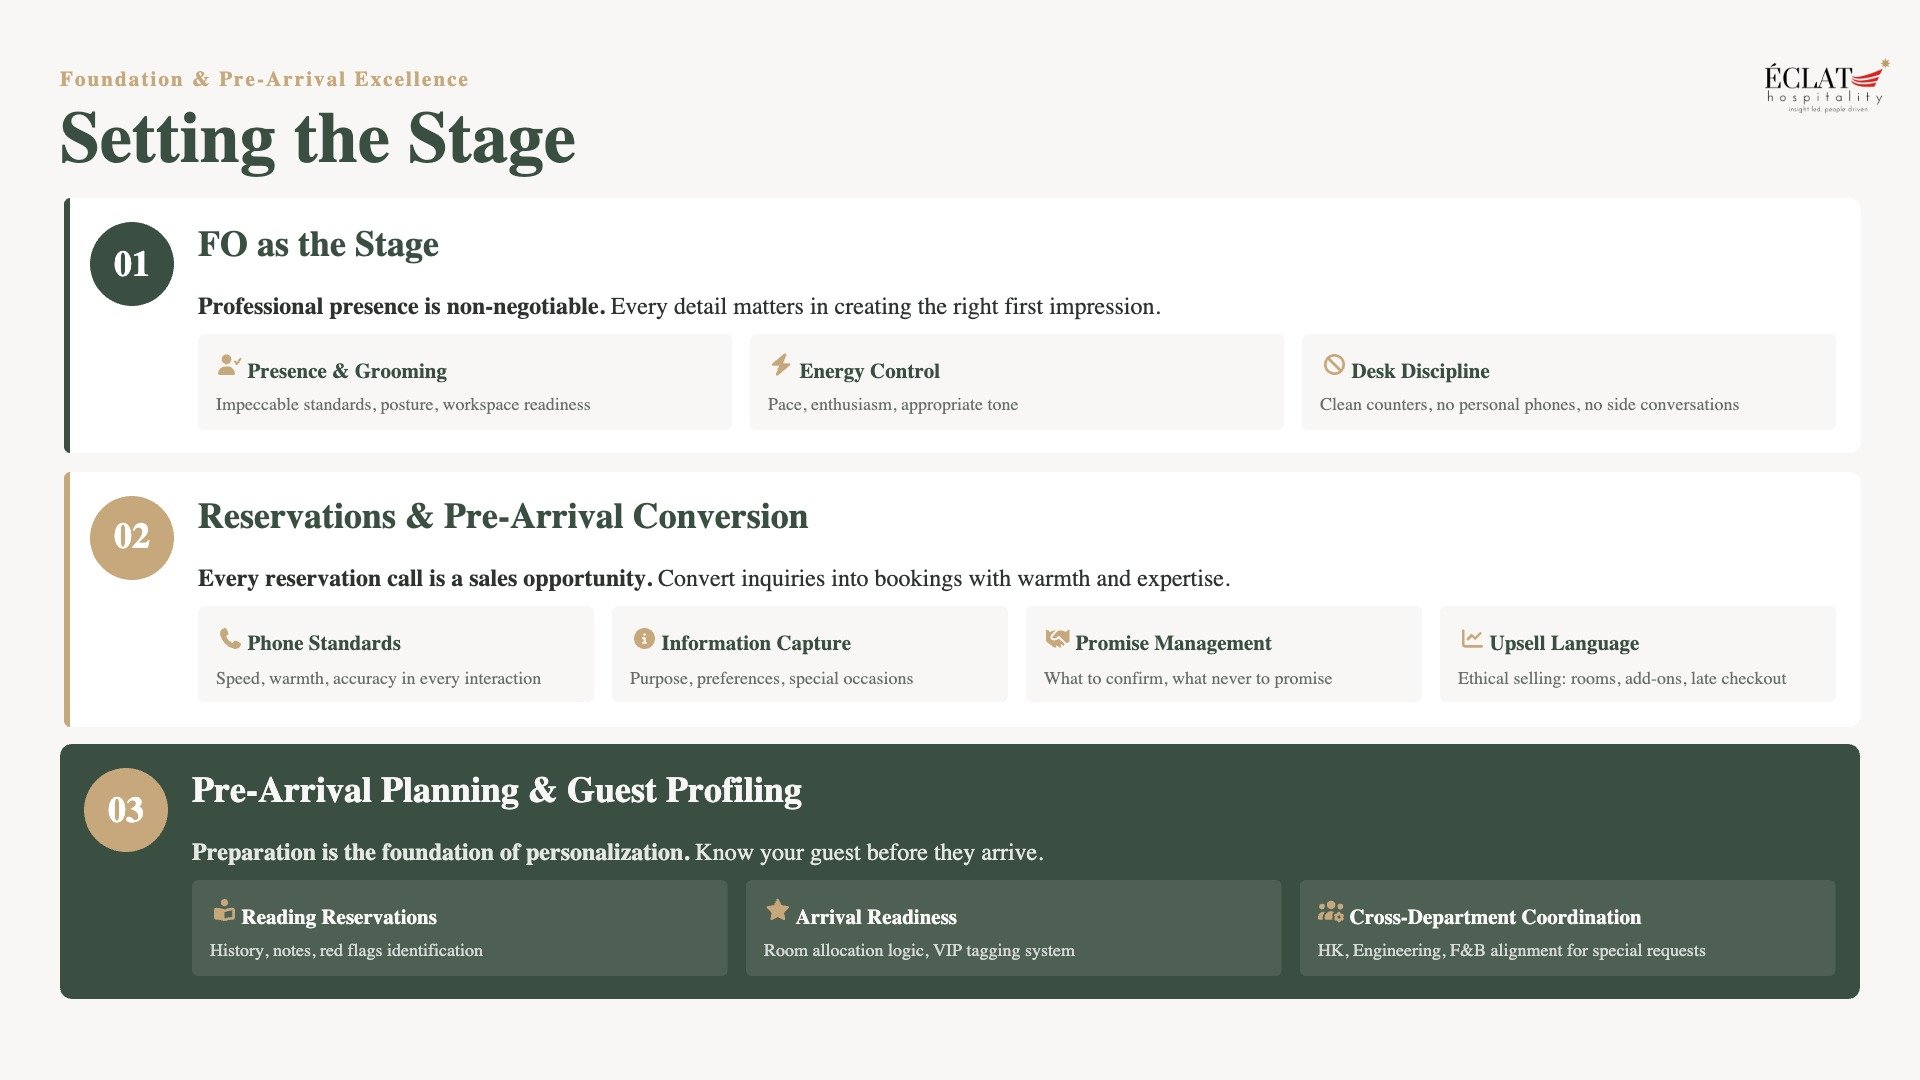
Task: Select Pre-Arrival Planning & Guest Profiling heading
Action: pos(497,791)
